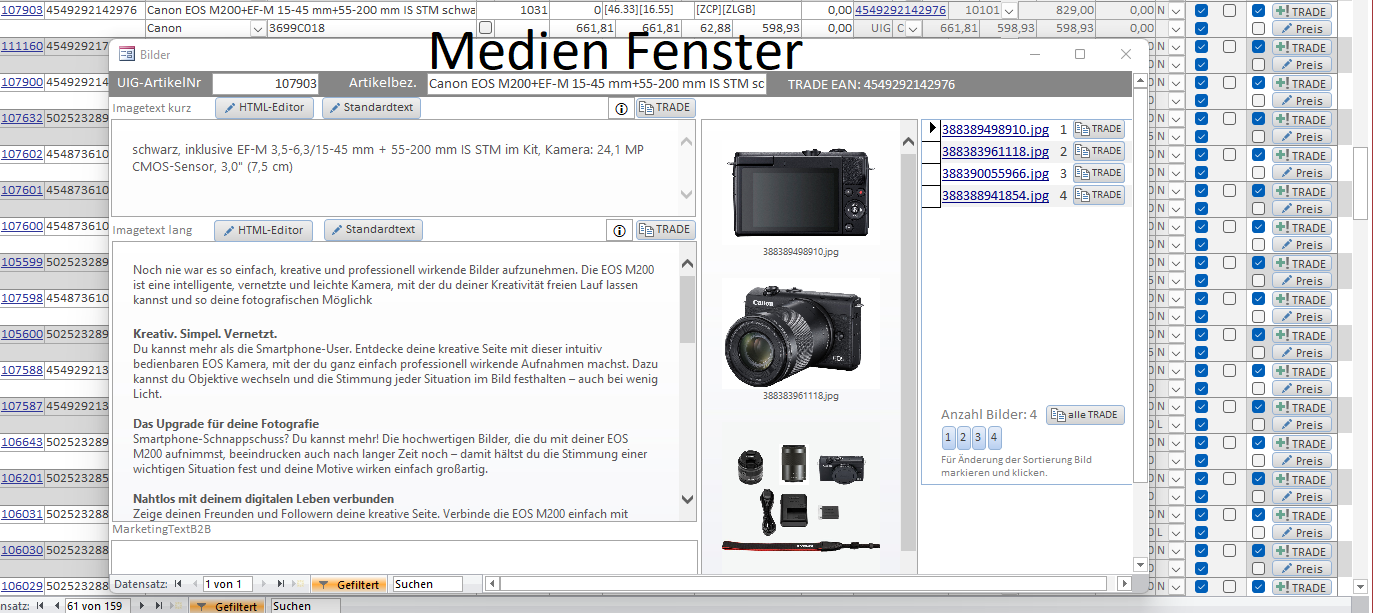Toggle checkbox directly left of TRADE in row 107903
Image resolution: width=1377 pixels, height=613 pixels.
[x=1258, y=11]
